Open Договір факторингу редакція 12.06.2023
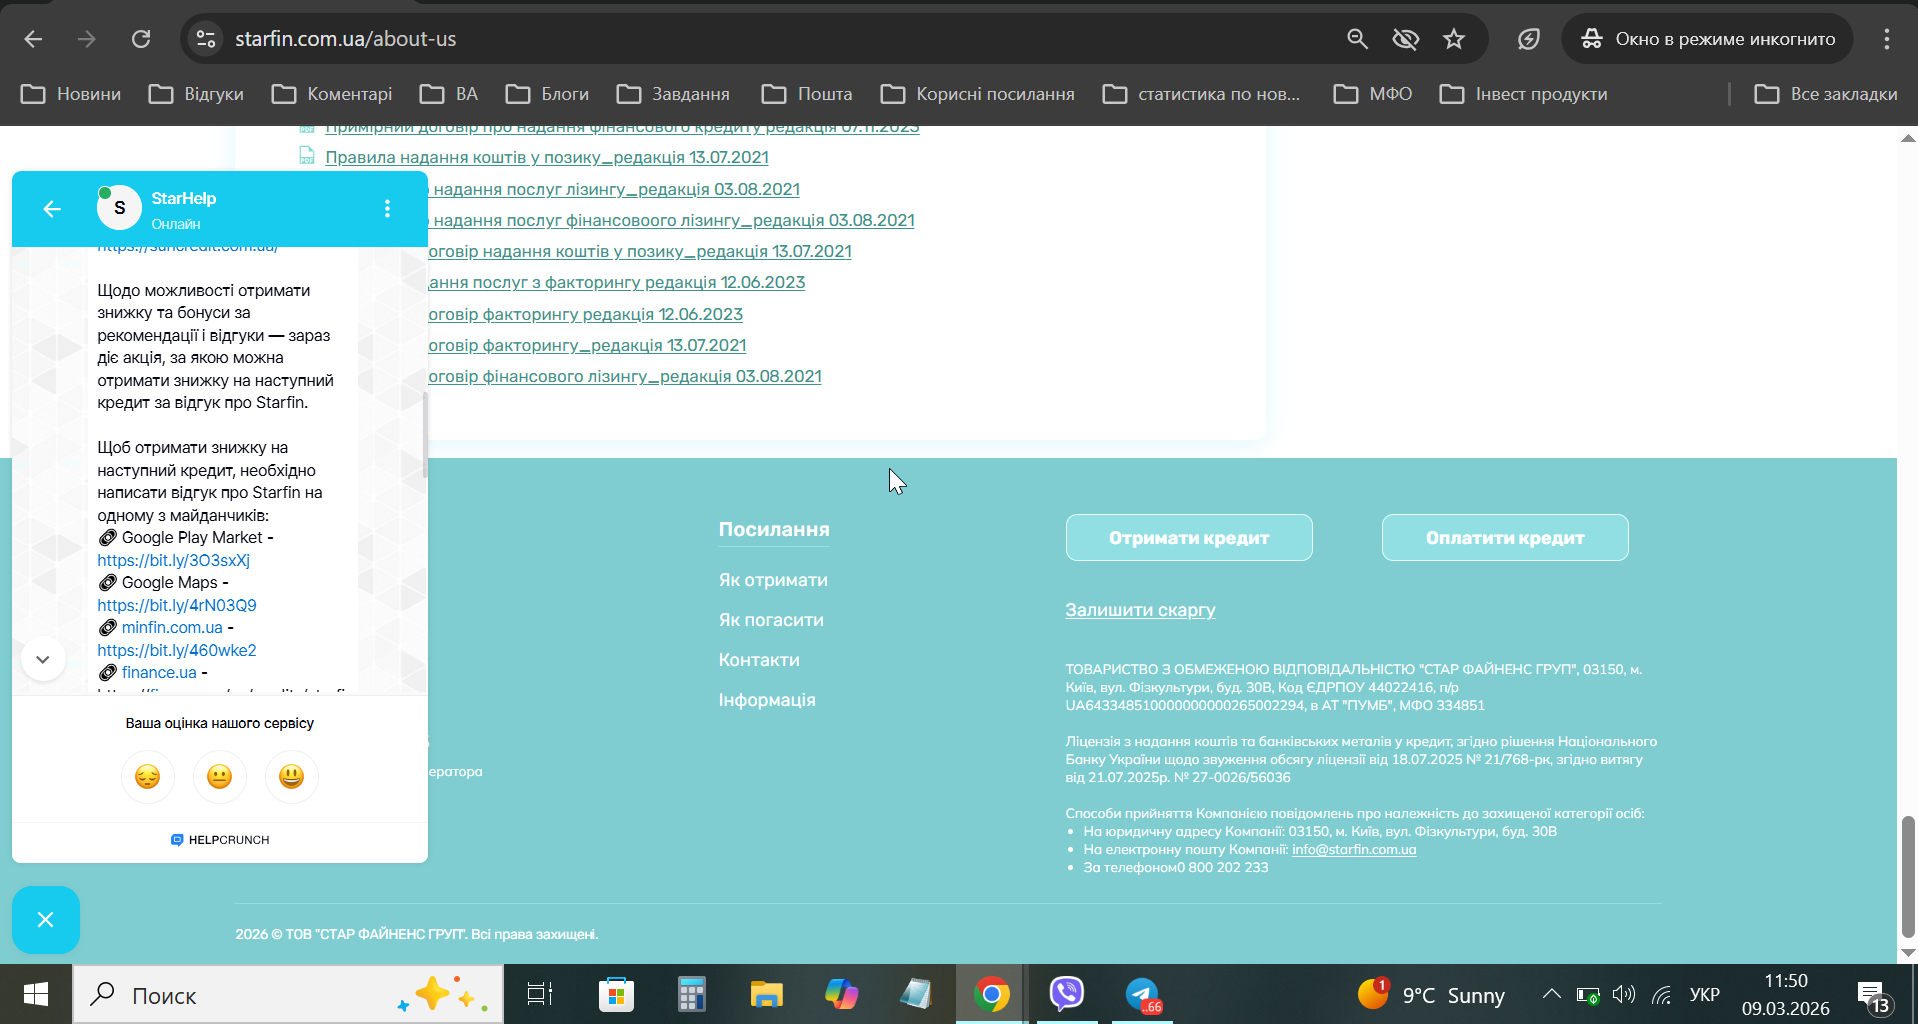 pyautogui.click(x=586, y=314)
